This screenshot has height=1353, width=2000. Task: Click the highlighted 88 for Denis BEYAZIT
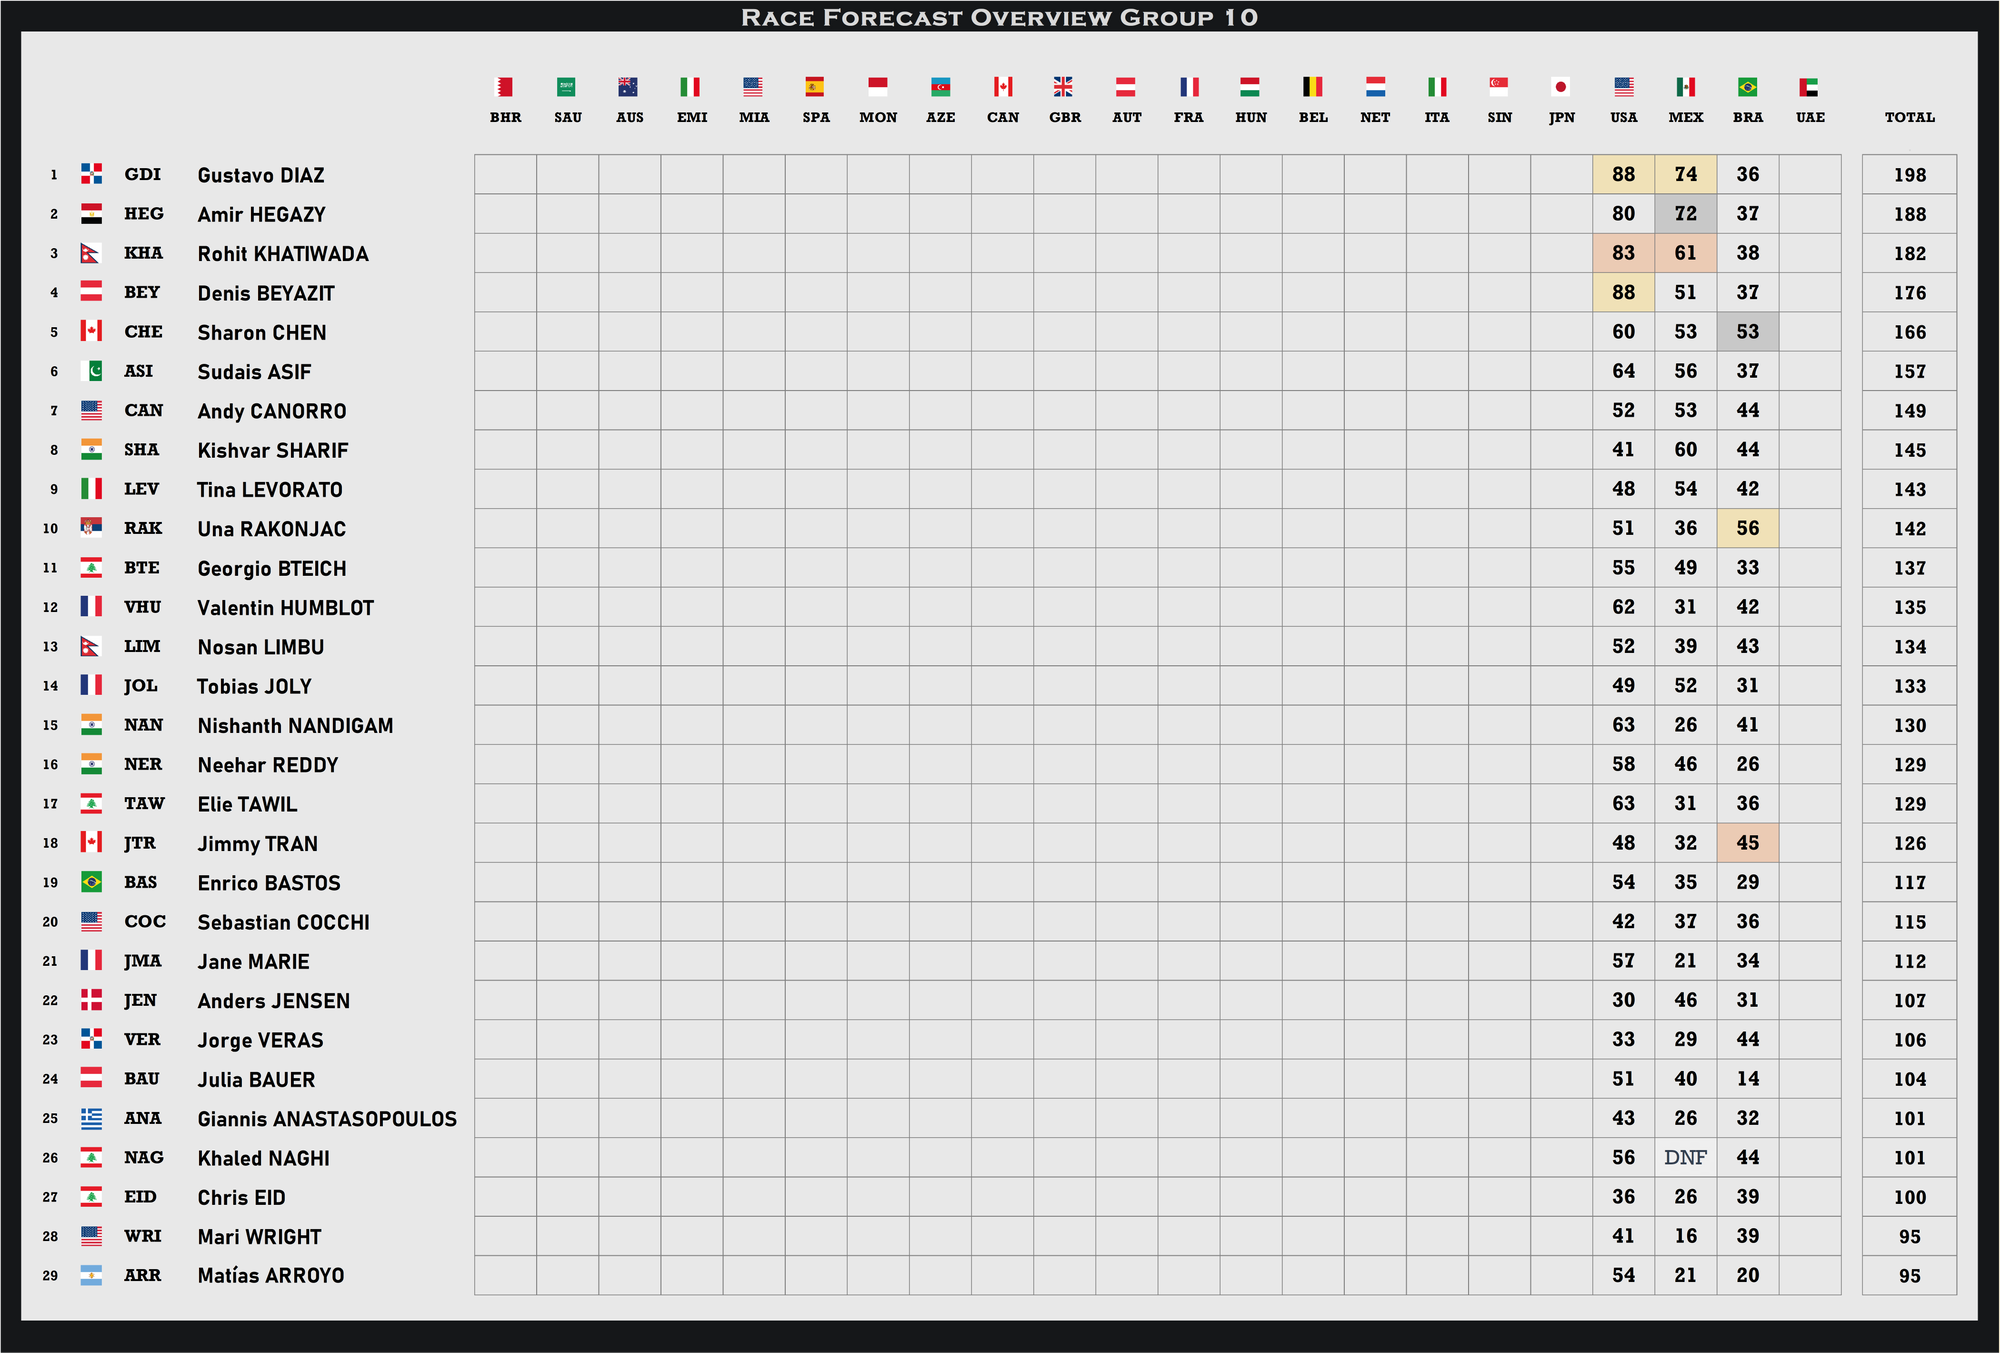[x=1623, y=292]
